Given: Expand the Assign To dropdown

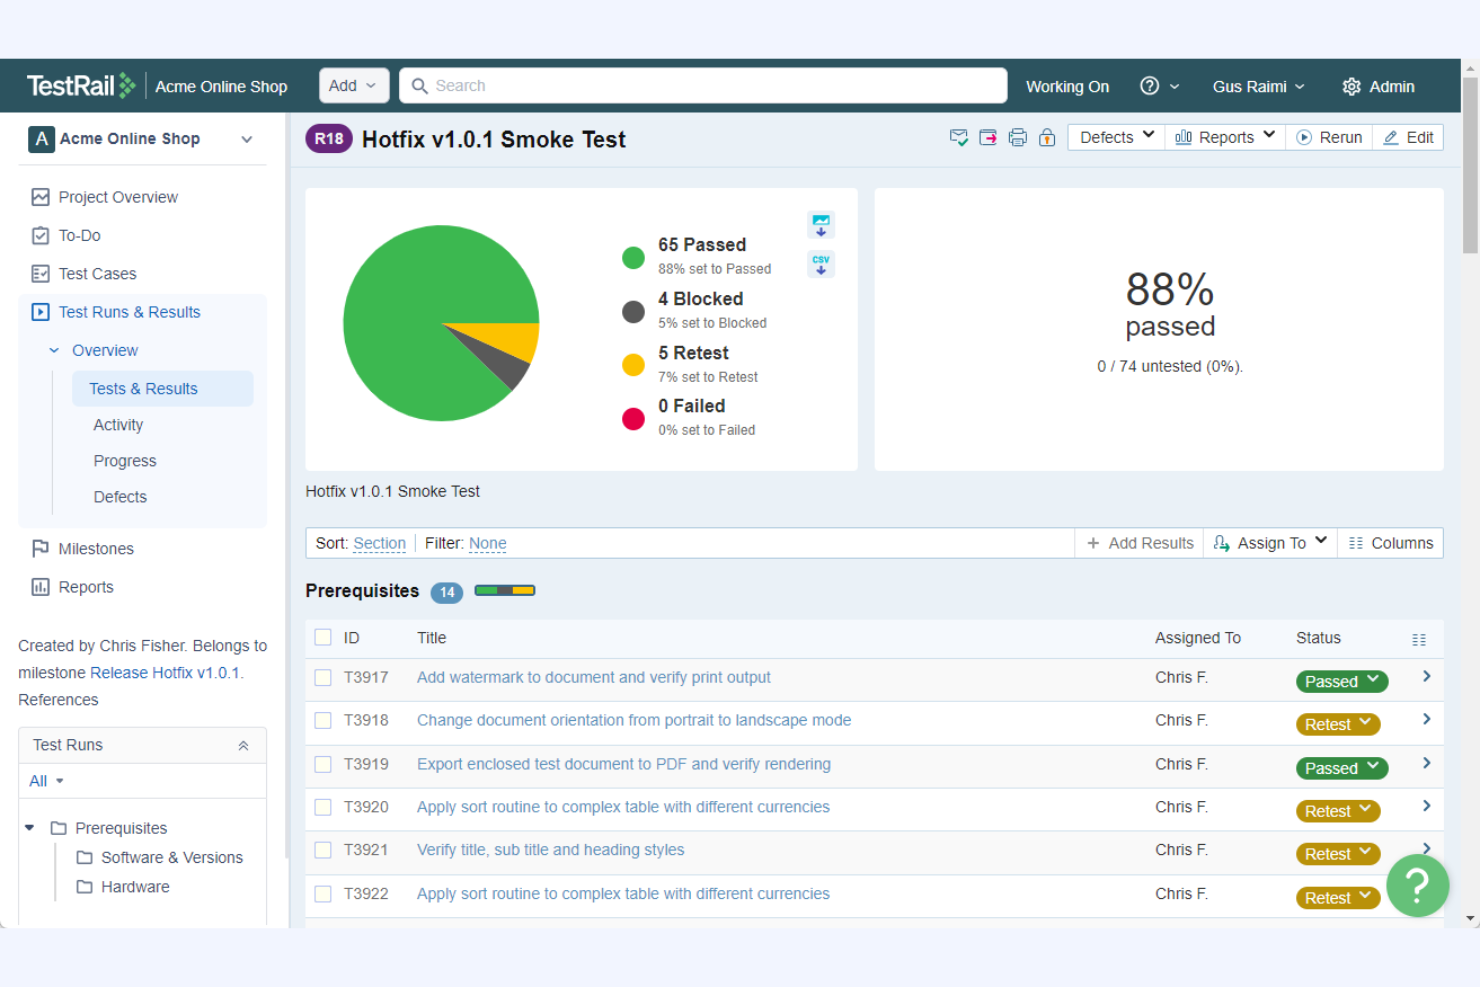Looking at the screenshot, I should coord(1270,542).
